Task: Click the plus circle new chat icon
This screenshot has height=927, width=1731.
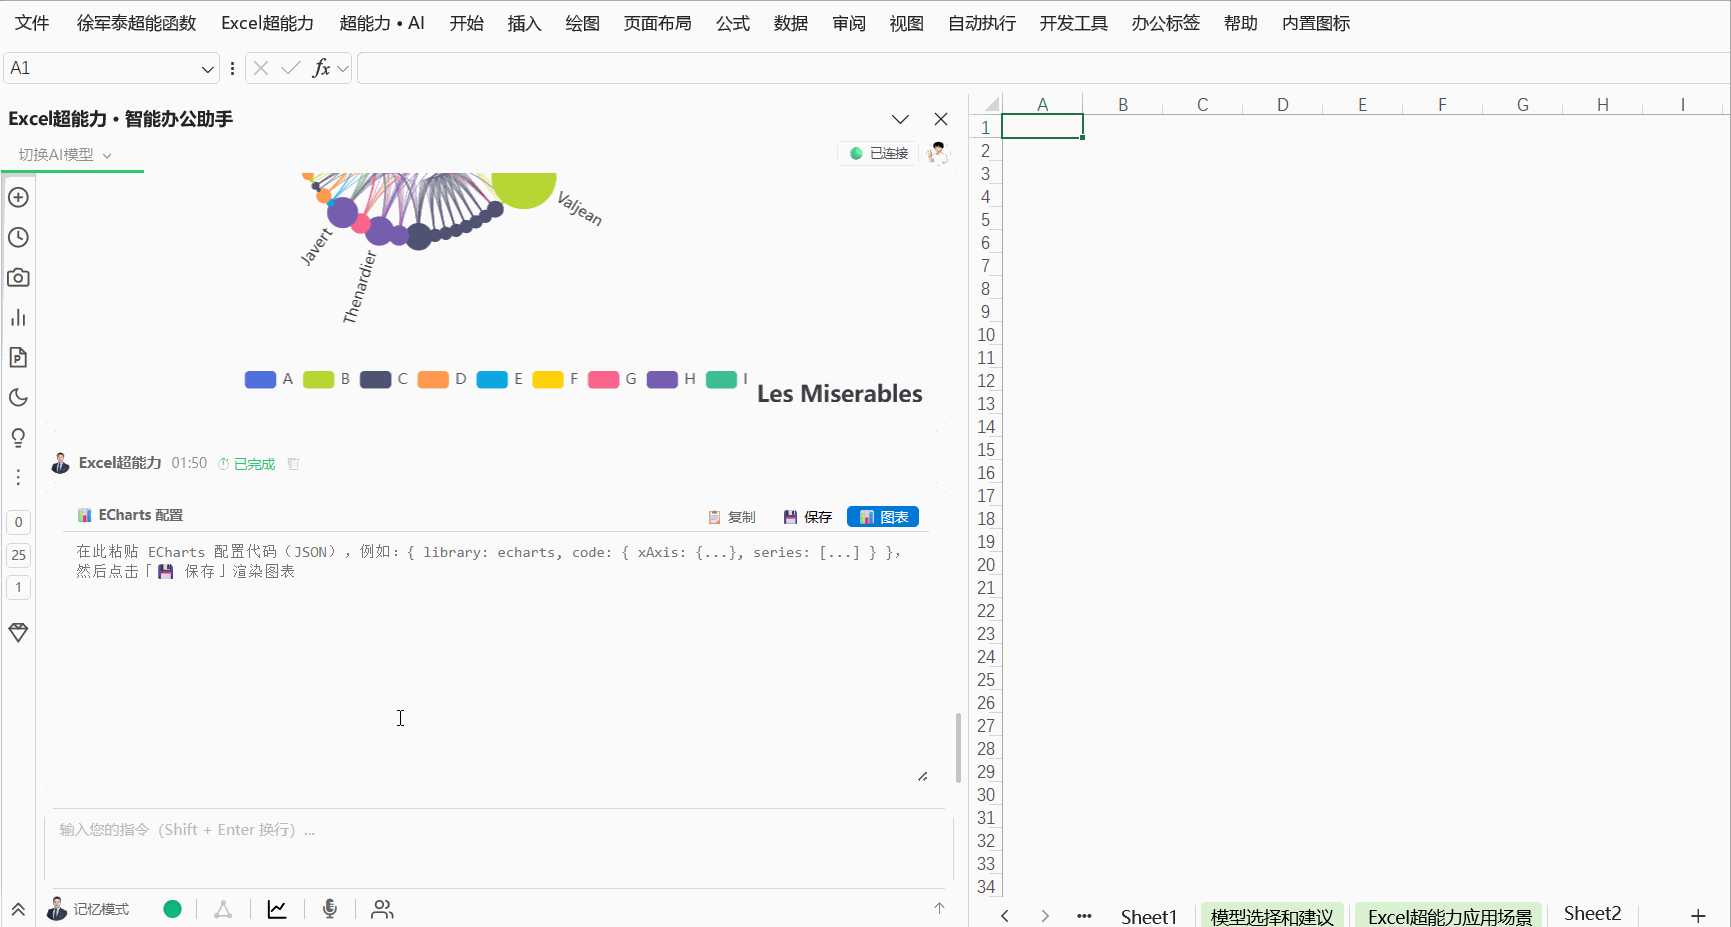Action: coord(18,197)
